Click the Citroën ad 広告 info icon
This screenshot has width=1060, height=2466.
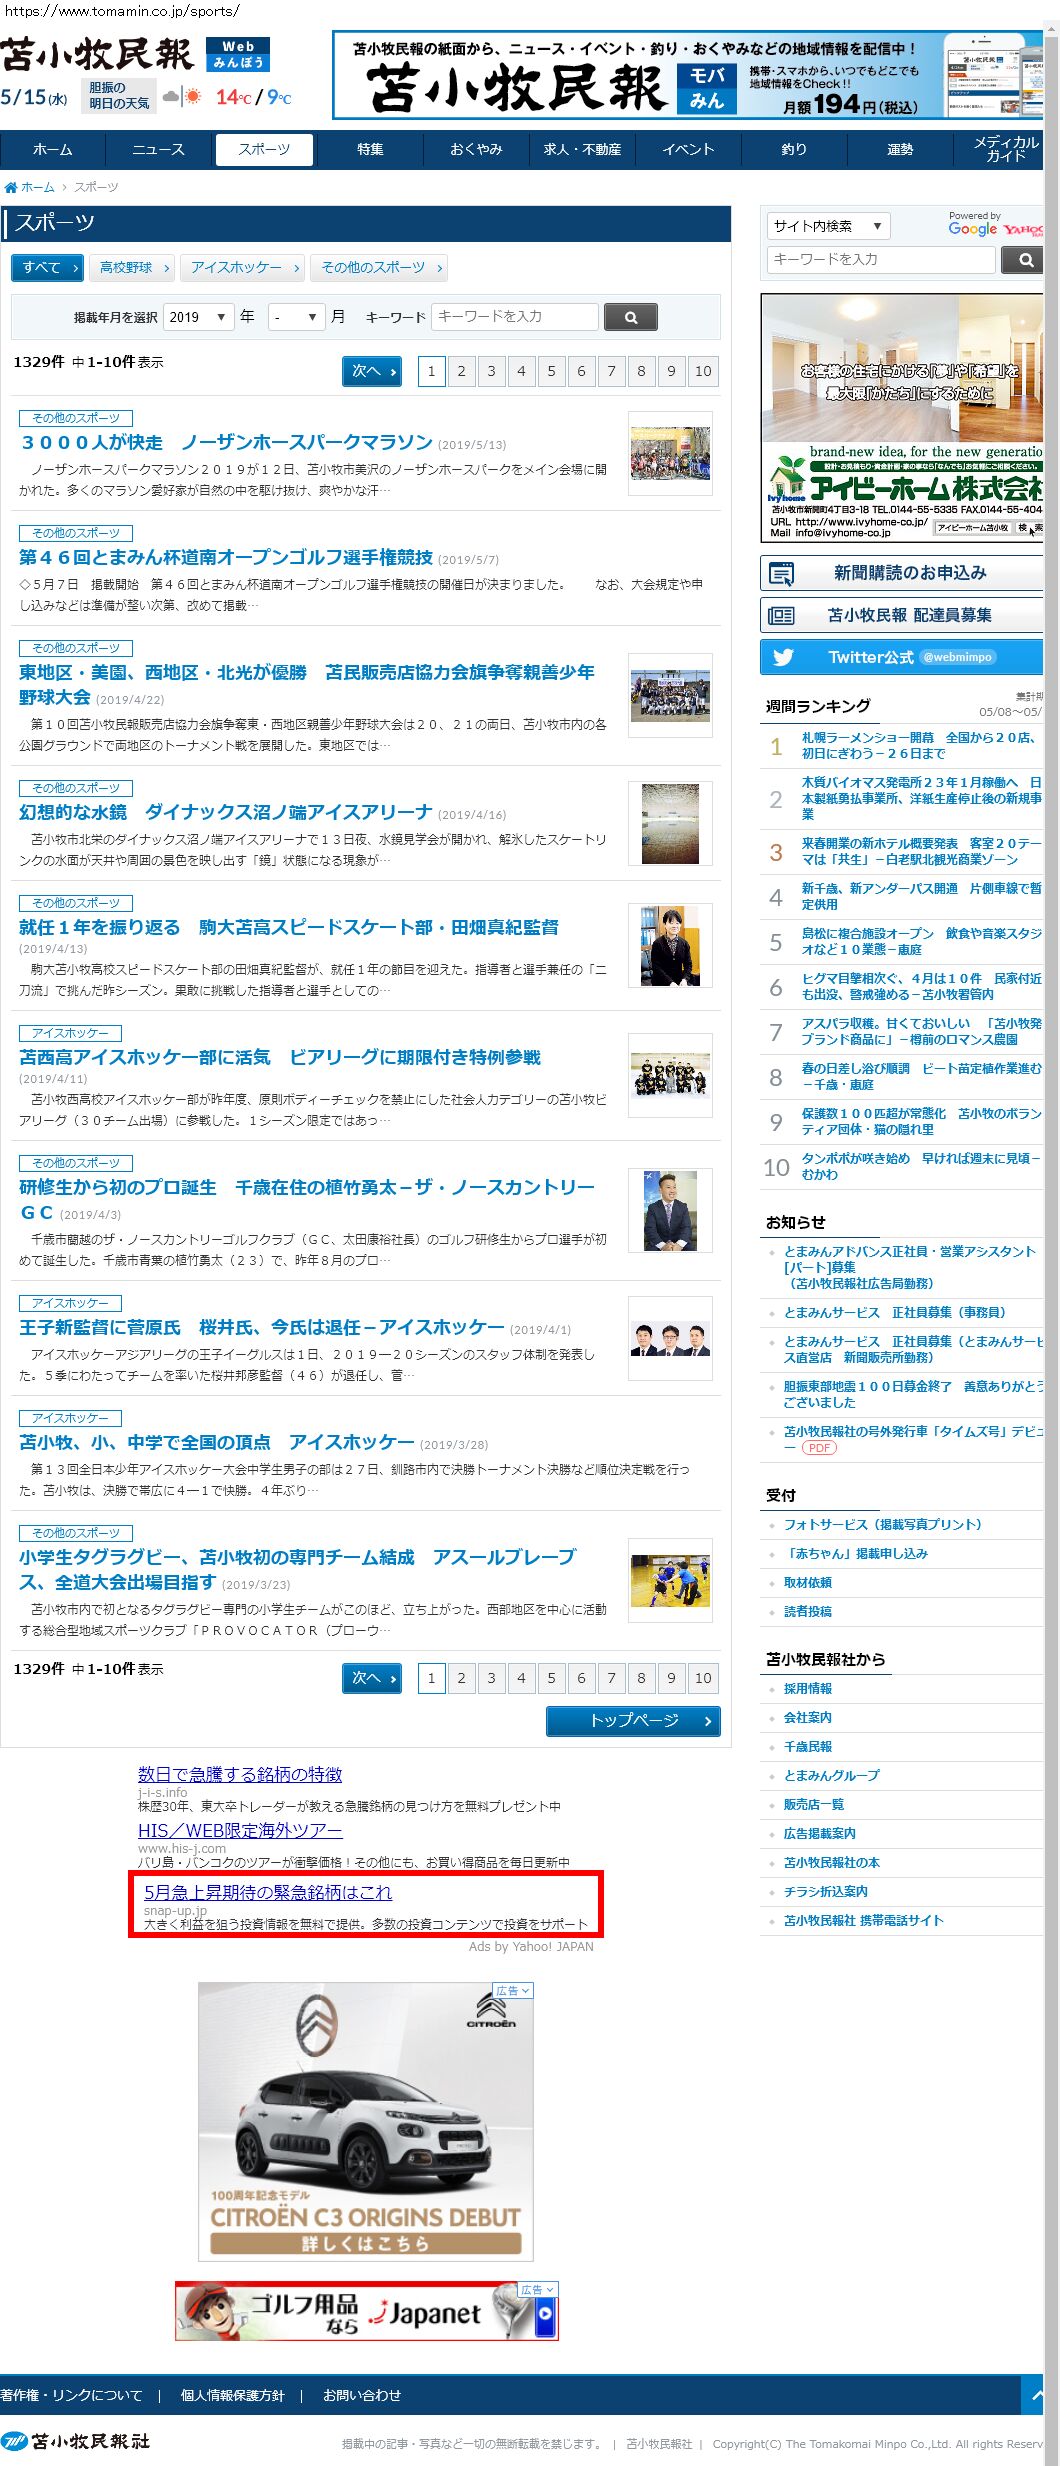(513, 1990)
